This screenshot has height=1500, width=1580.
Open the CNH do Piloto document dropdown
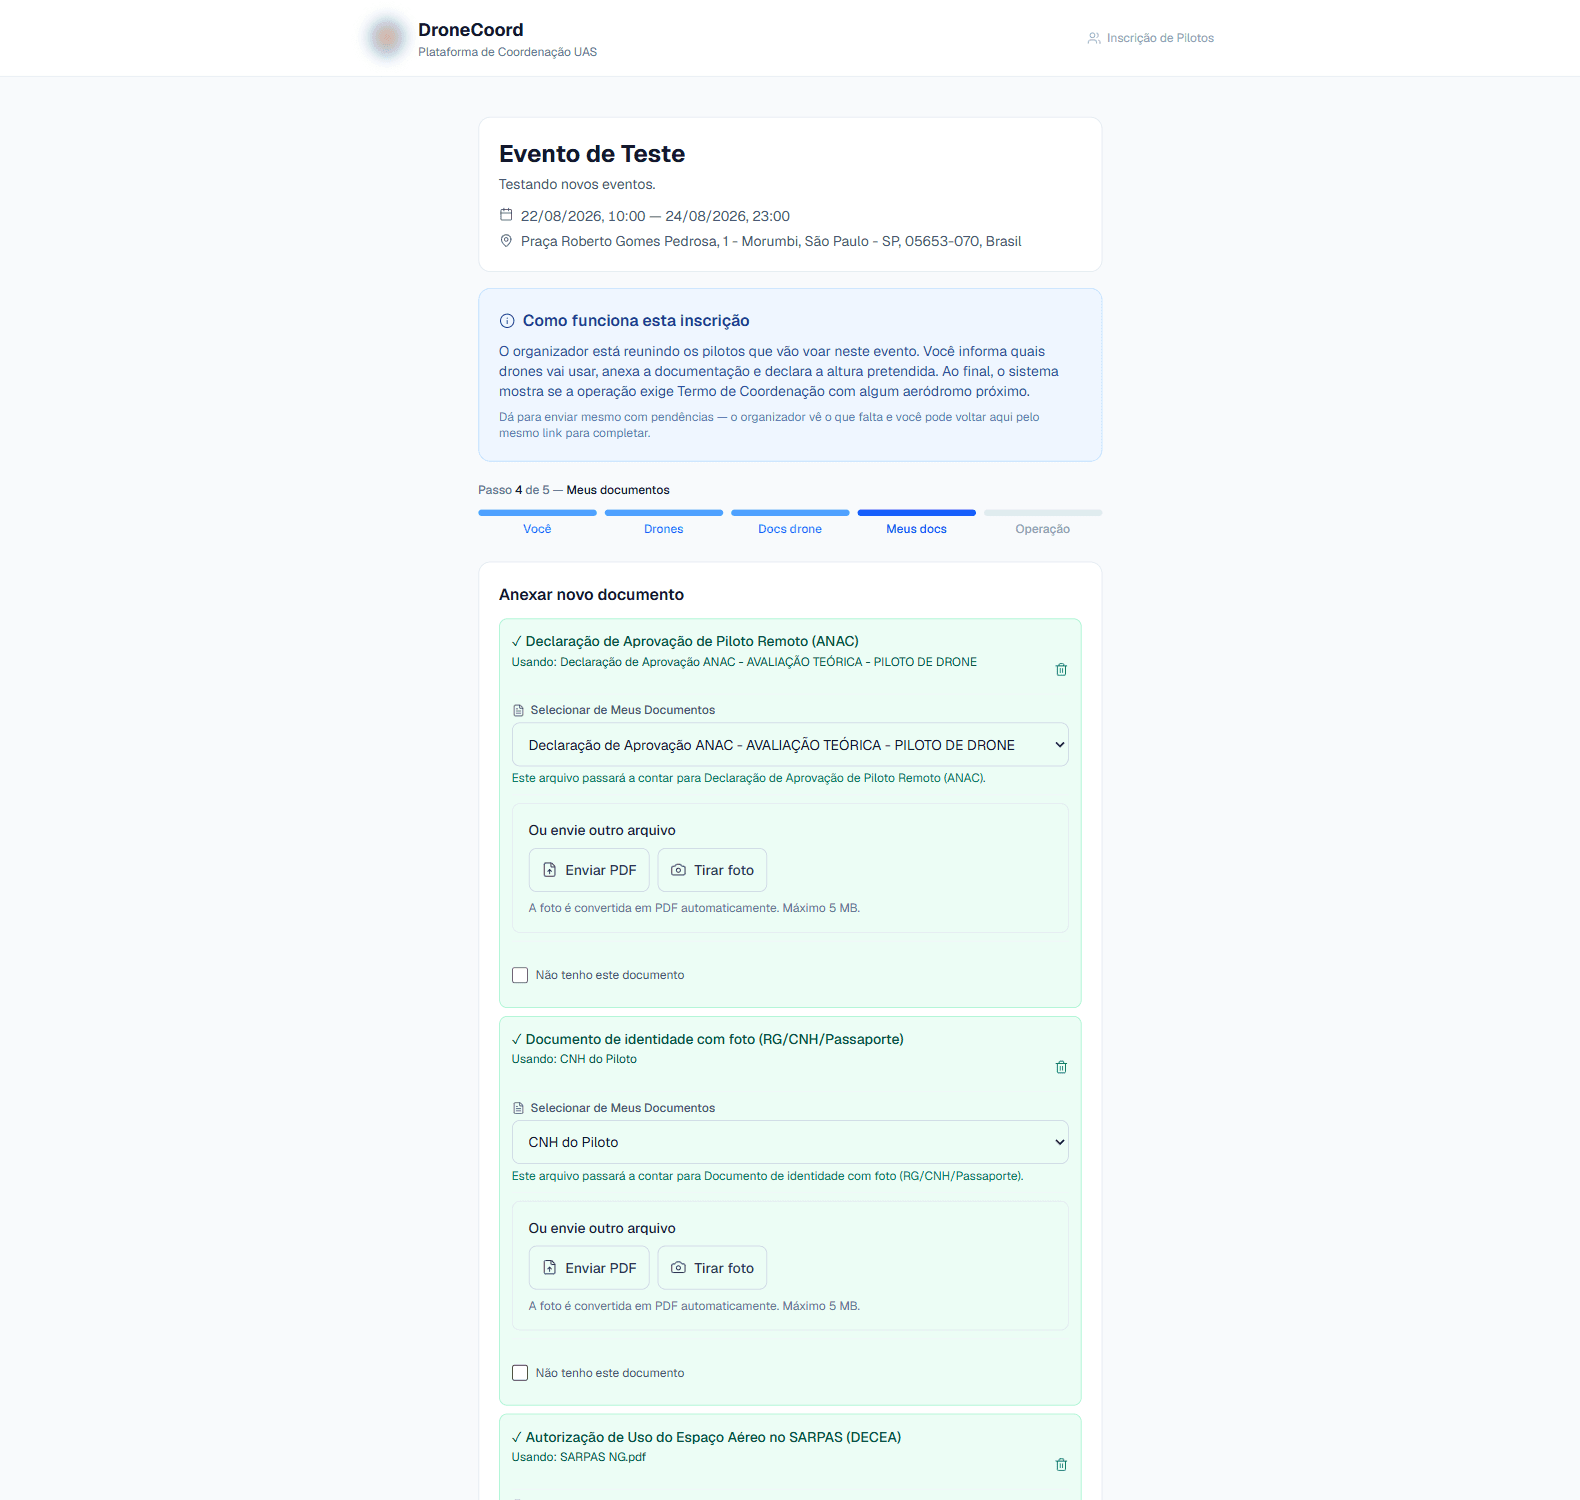coord(790,1142)
